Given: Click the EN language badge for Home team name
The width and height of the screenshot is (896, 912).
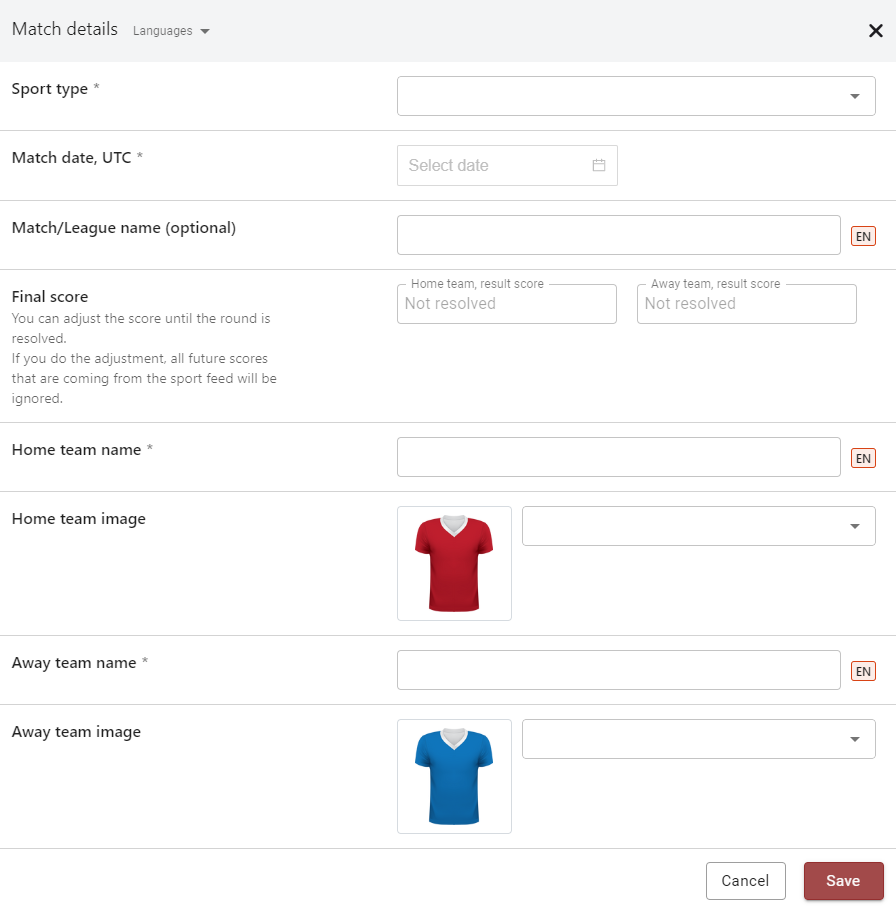Looking at the screenshot, I should [863, 458].
